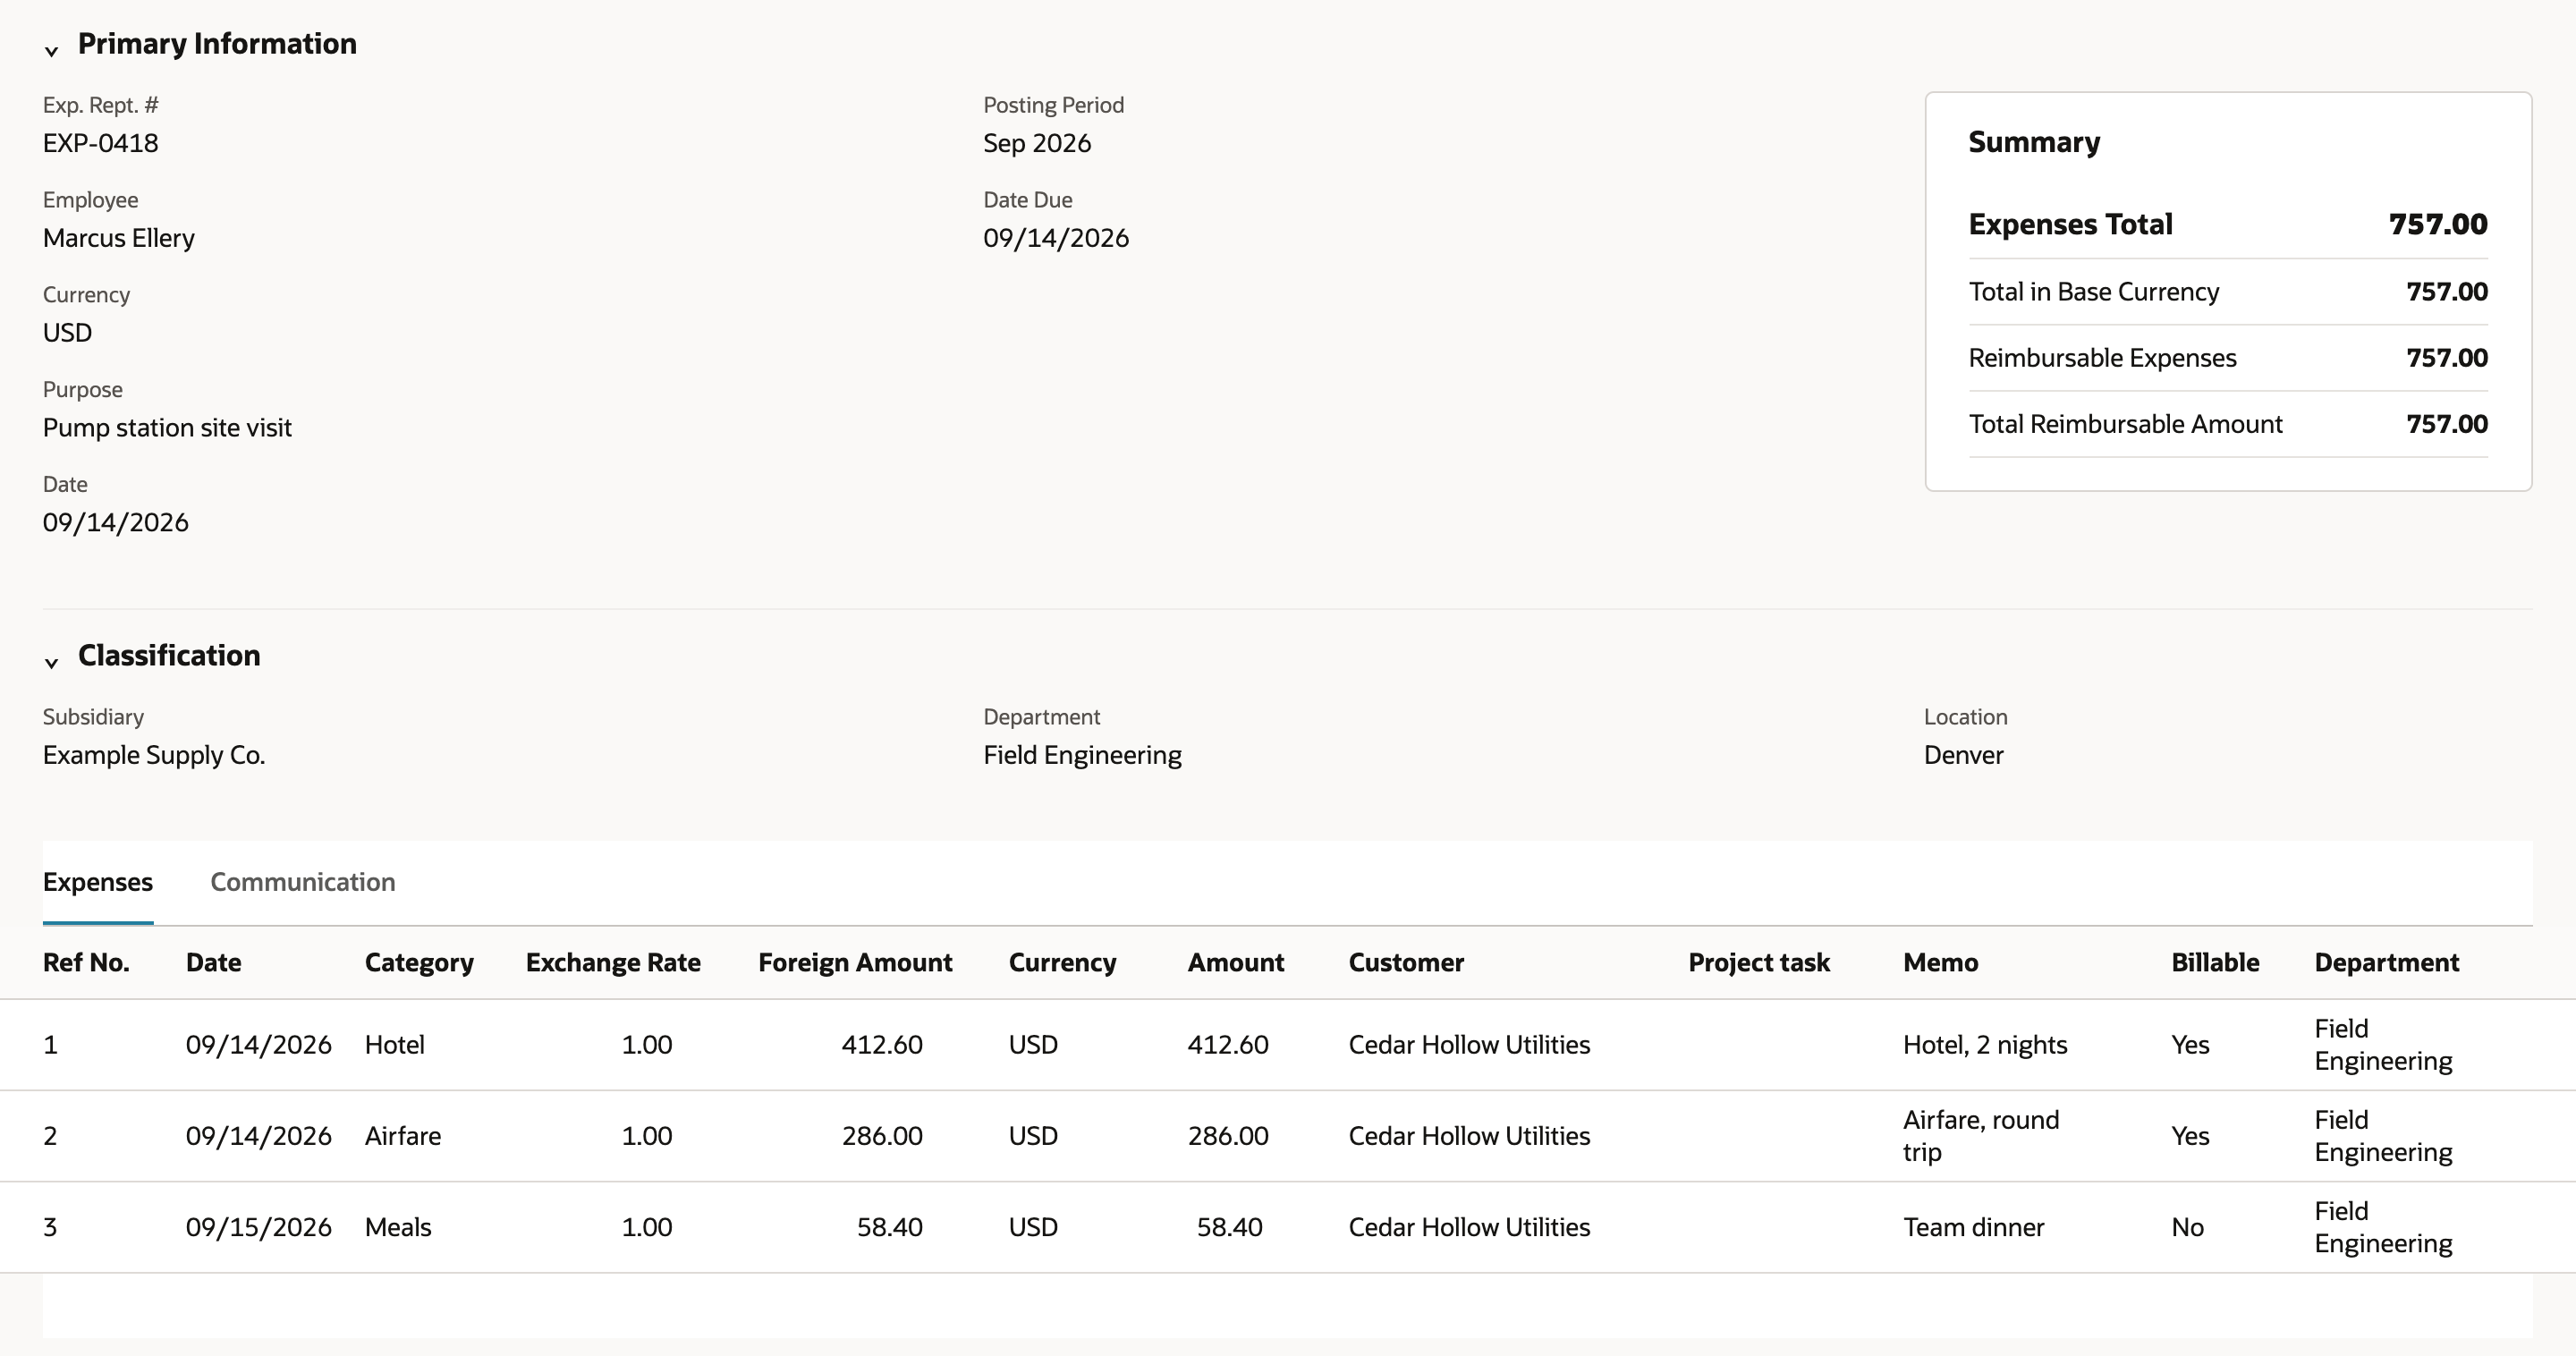This screenshot has height=1356, width=2576.
Task: Click the 412.60 amount in Hotel row
Action: click(1228, 1045)
